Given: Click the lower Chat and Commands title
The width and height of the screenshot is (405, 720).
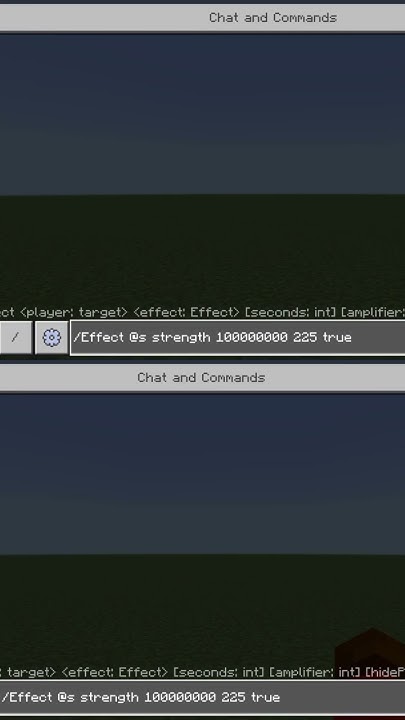Looking at the screenshot, I should pyautogui.click(x=201, y=377).
